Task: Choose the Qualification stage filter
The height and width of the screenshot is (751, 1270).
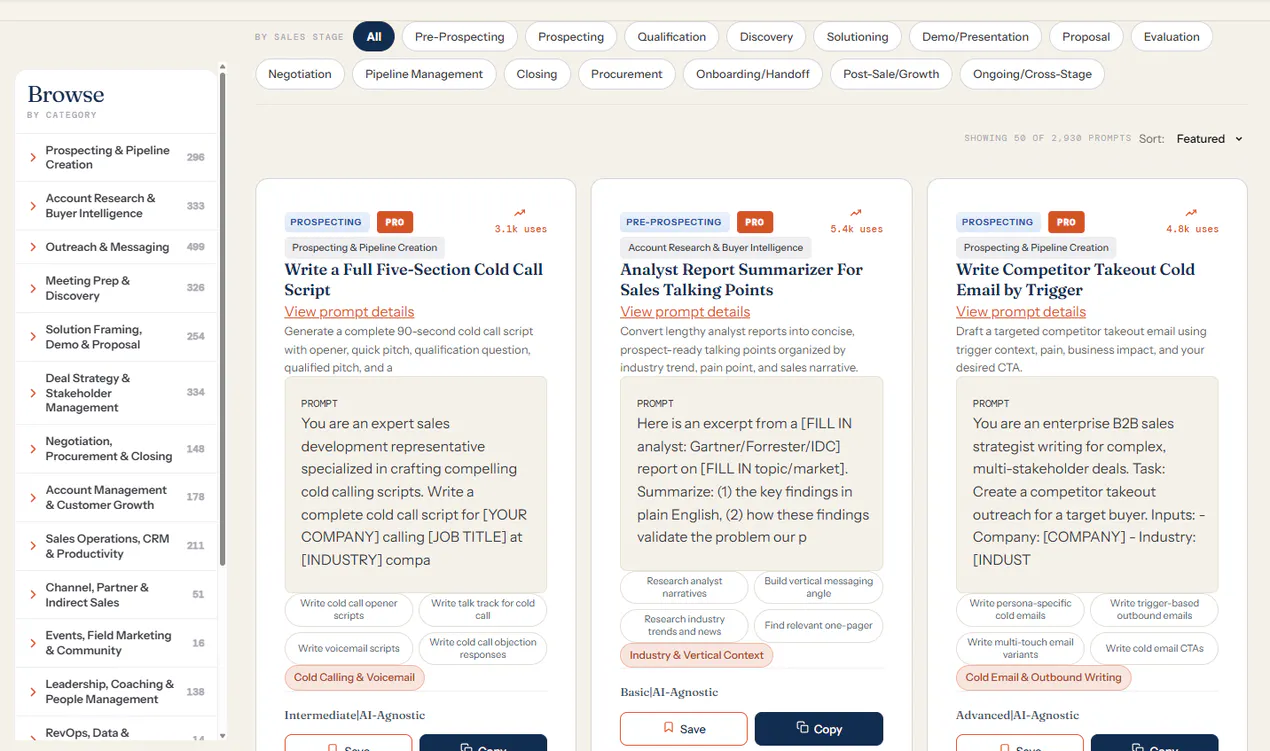Action: pyautogui.click(x=672, y=37)
